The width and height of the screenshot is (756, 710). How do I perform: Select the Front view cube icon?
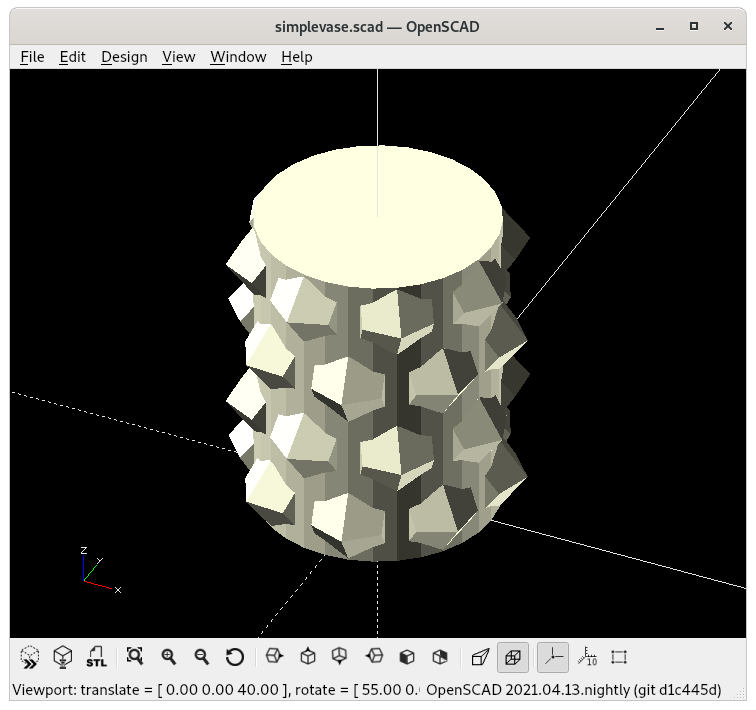(407, 657)
